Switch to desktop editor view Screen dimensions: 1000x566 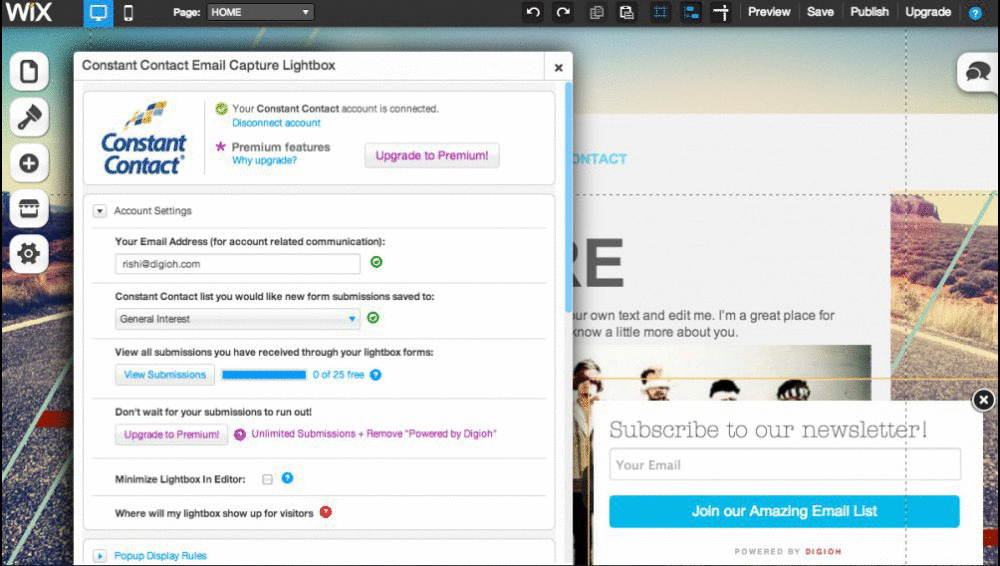coord(98,13)
